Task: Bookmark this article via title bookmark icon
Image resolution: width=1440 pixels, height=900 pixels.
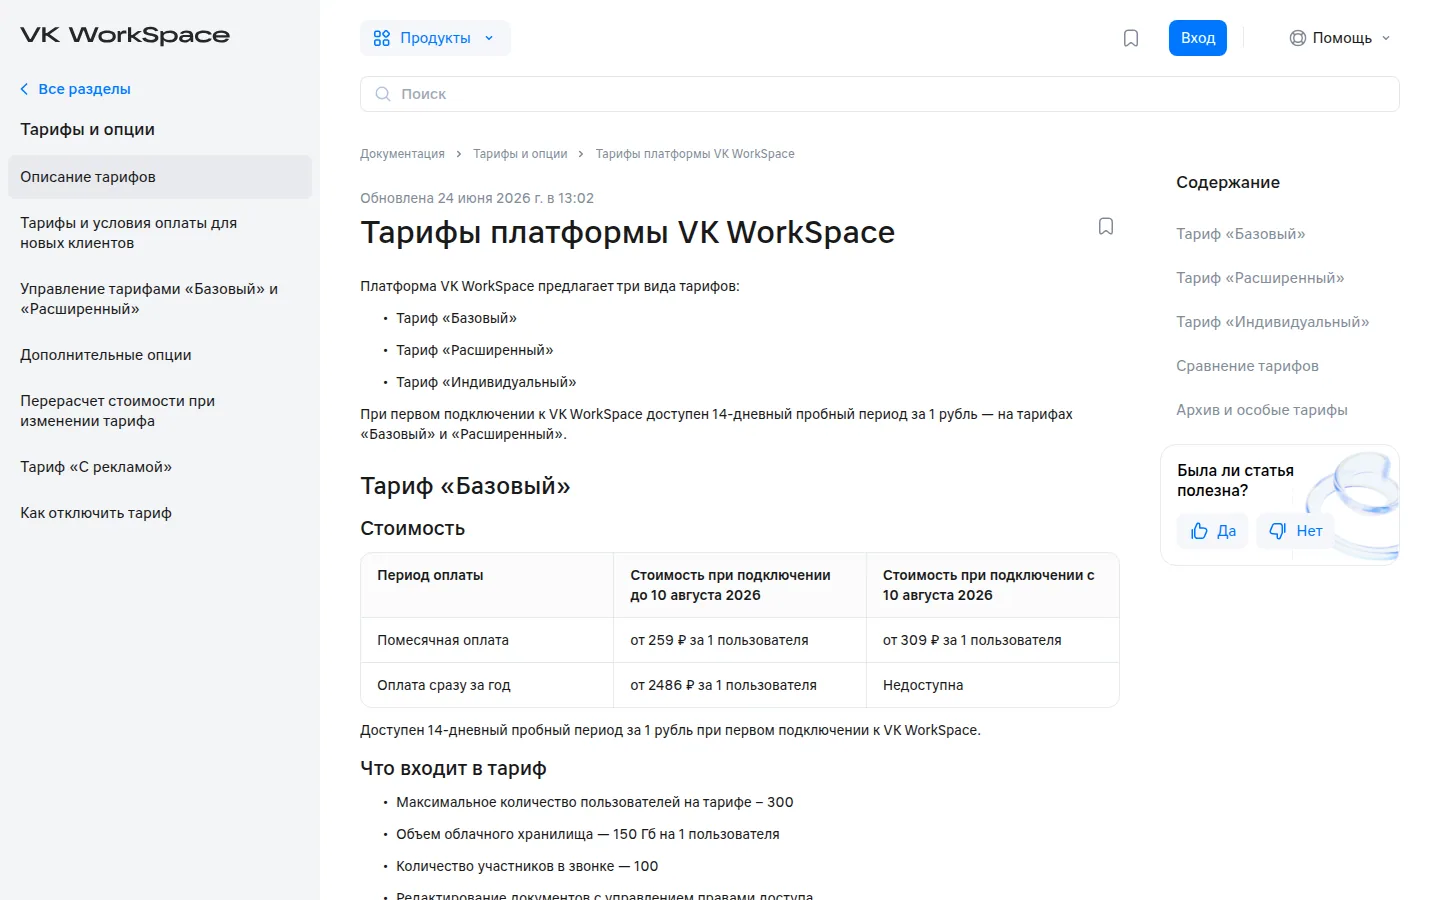Action: 1106,226
